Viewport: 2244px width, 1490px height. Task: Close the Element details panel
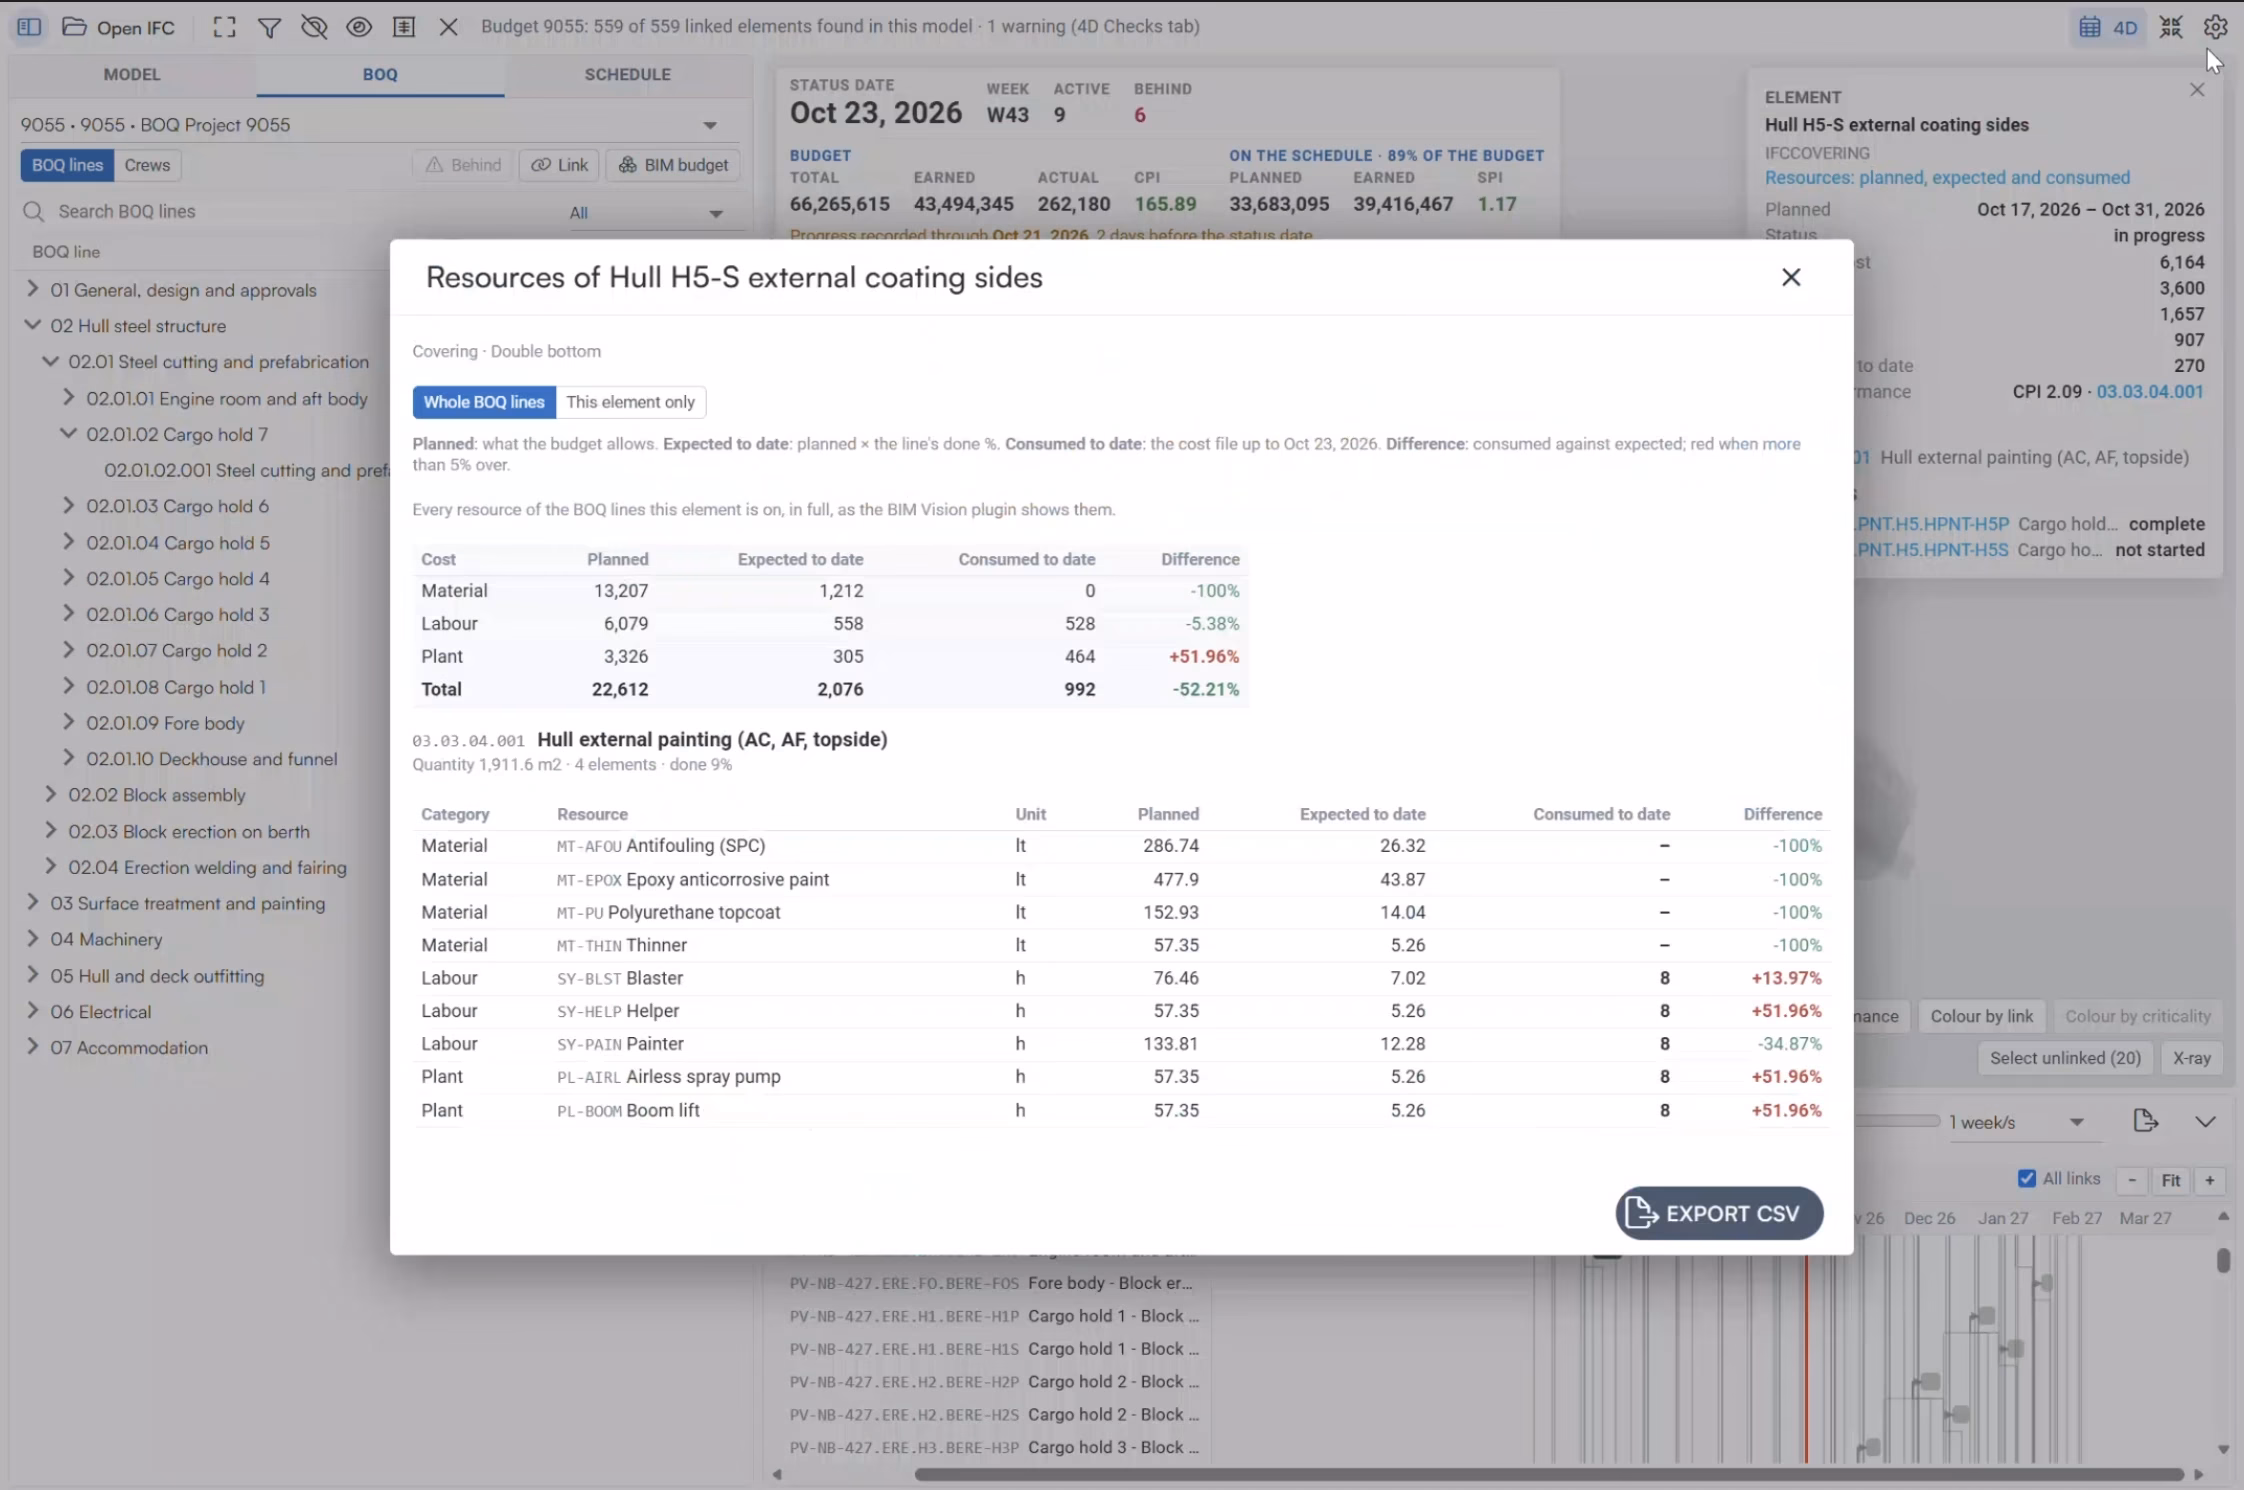click(x=2197, y=90)
